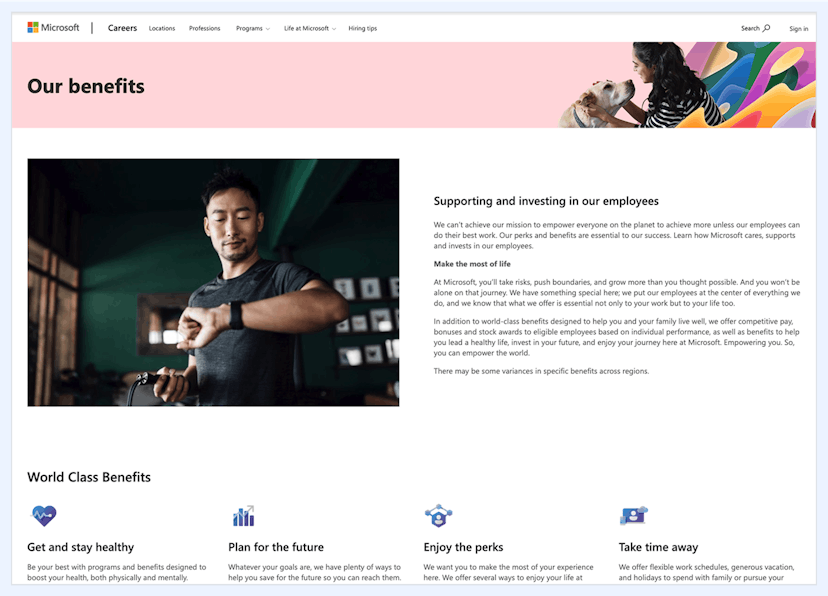
Task: Sign in to your account
Action: pos(799,28)
